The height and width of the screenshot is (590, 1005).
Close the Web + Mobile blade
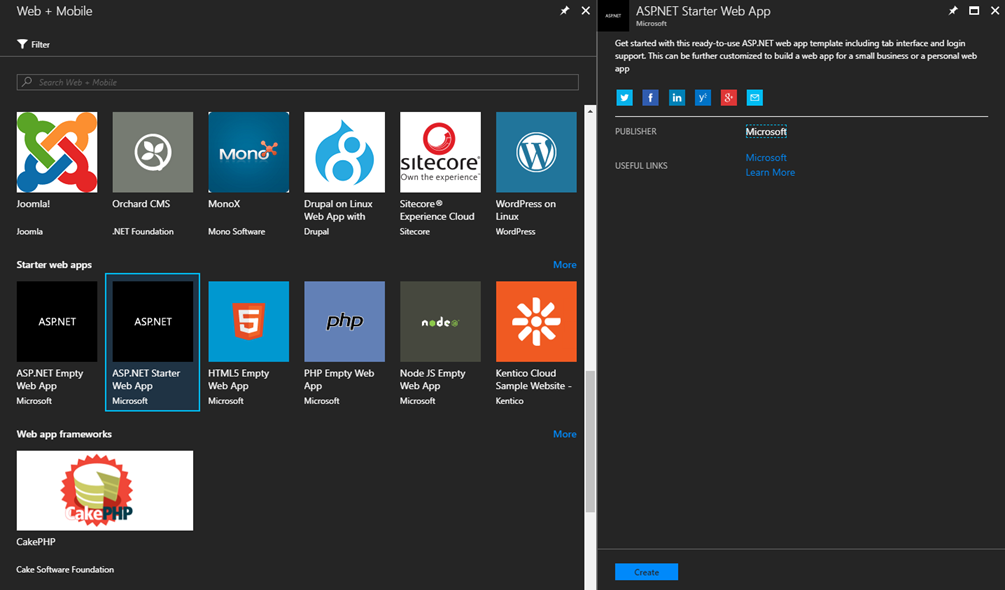point(585,11)
